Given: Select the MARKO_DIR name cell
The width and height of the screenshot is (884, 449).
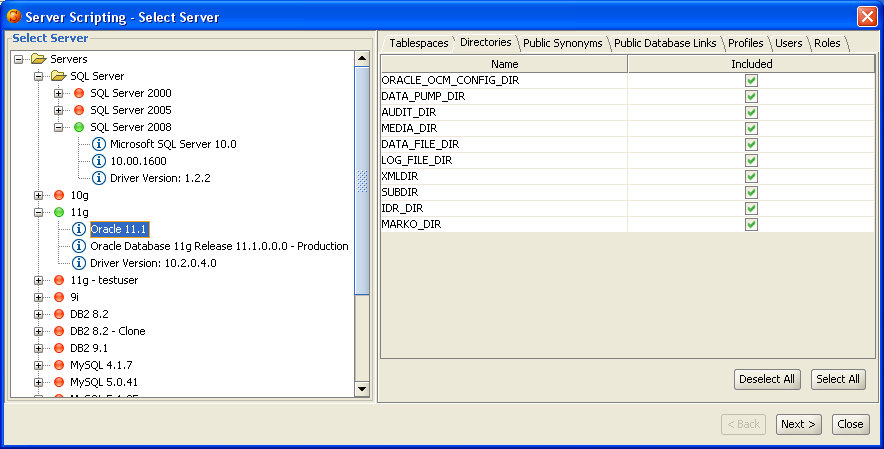Looking at the screenshot, I should pyautogui.click(x=504, y=224).
